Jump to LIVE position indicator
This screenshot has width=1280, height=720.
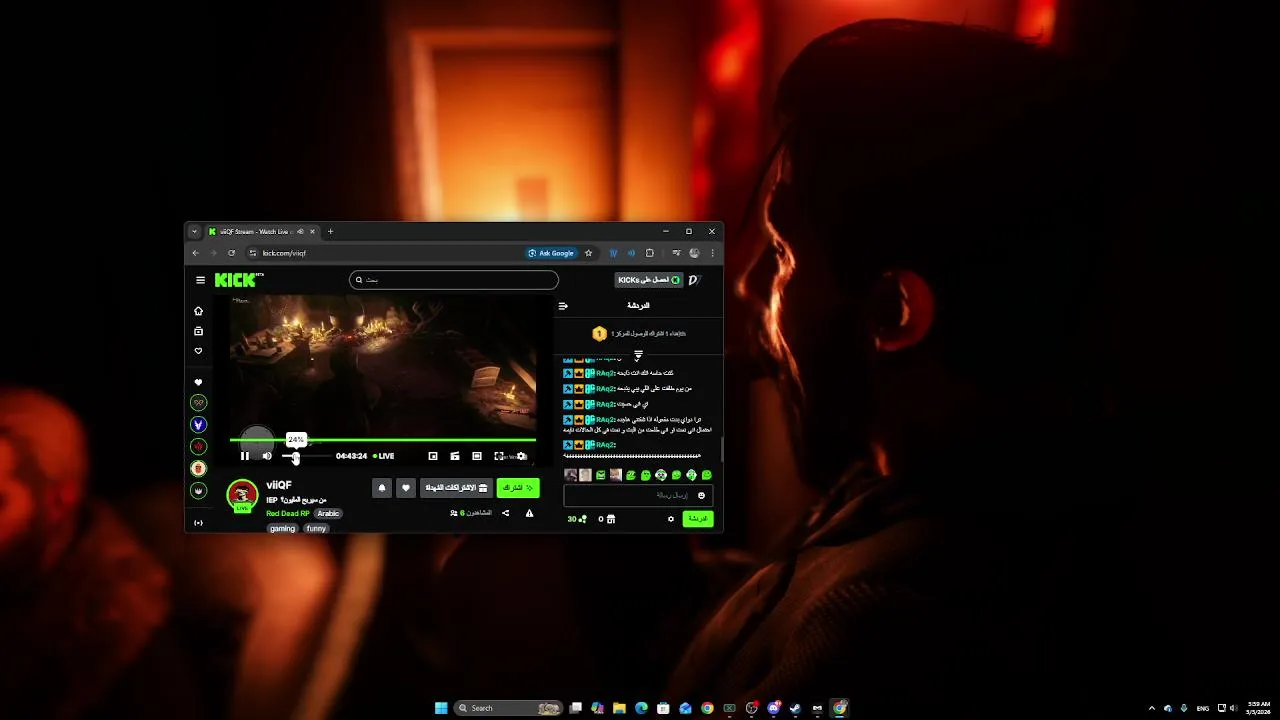(384, 456)
